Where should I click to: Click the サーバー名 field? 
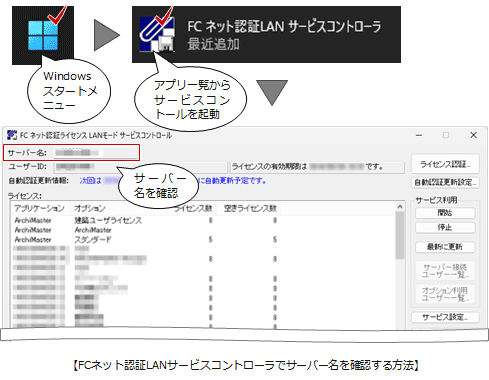(x=96, y=153)
